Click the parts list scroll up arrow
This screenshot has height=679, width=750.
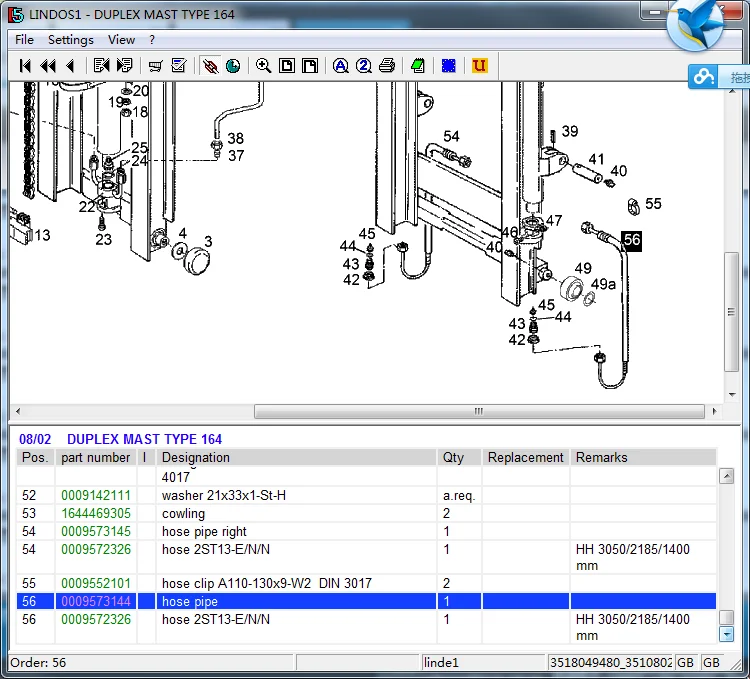coord(727,476)
